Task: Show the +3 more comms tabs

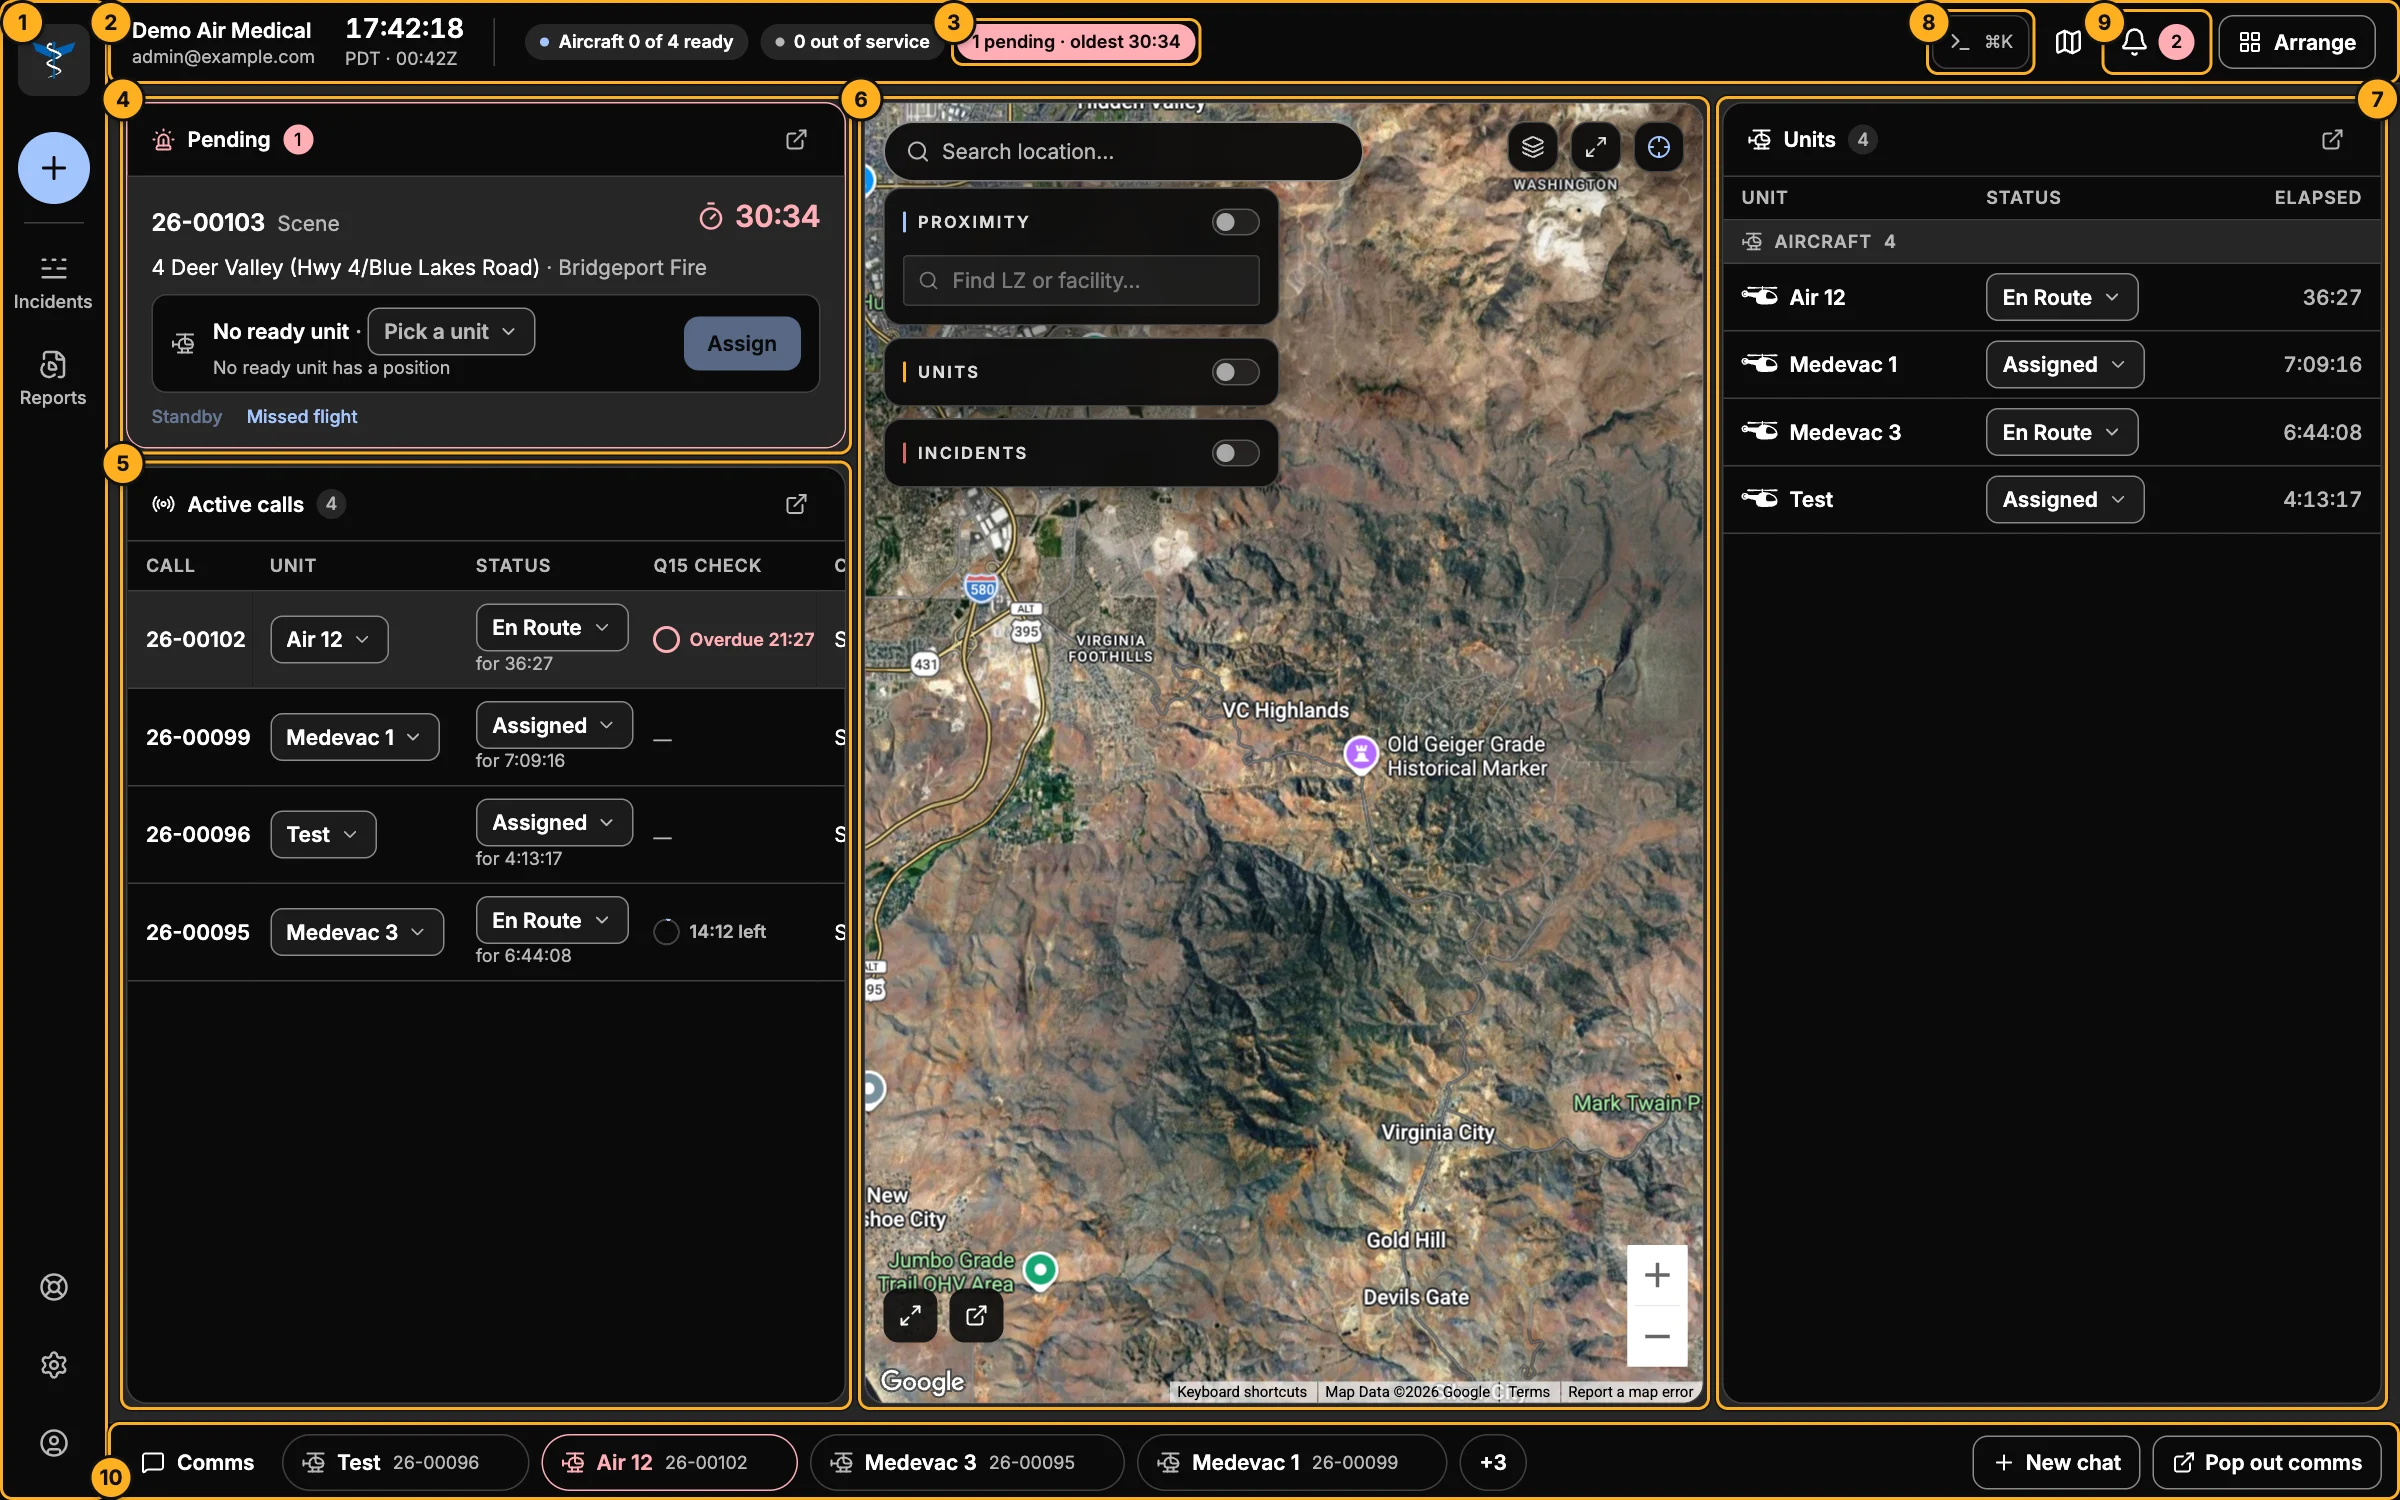Action: [1493, 1463]
